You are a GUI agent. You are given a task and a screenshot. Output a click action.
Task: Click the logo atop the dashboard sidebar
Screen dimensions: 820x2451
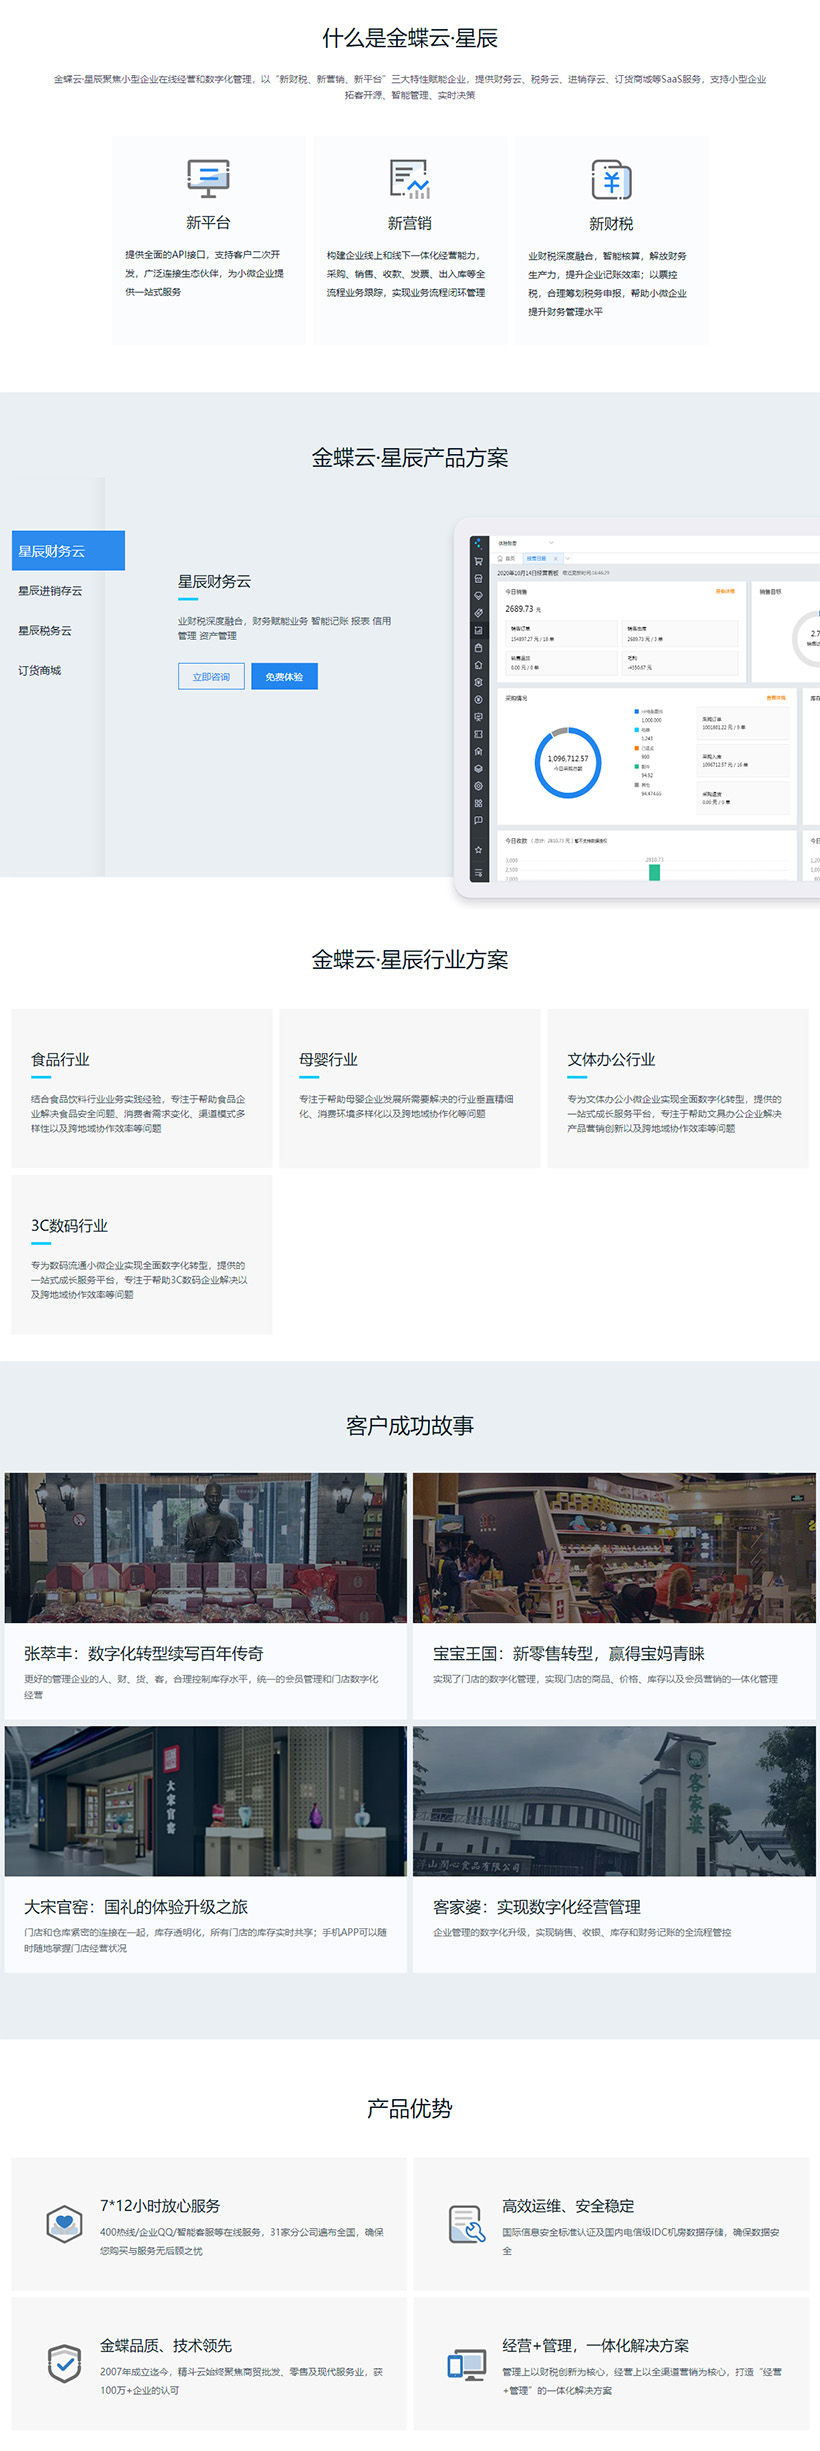[x=478, y=543]
